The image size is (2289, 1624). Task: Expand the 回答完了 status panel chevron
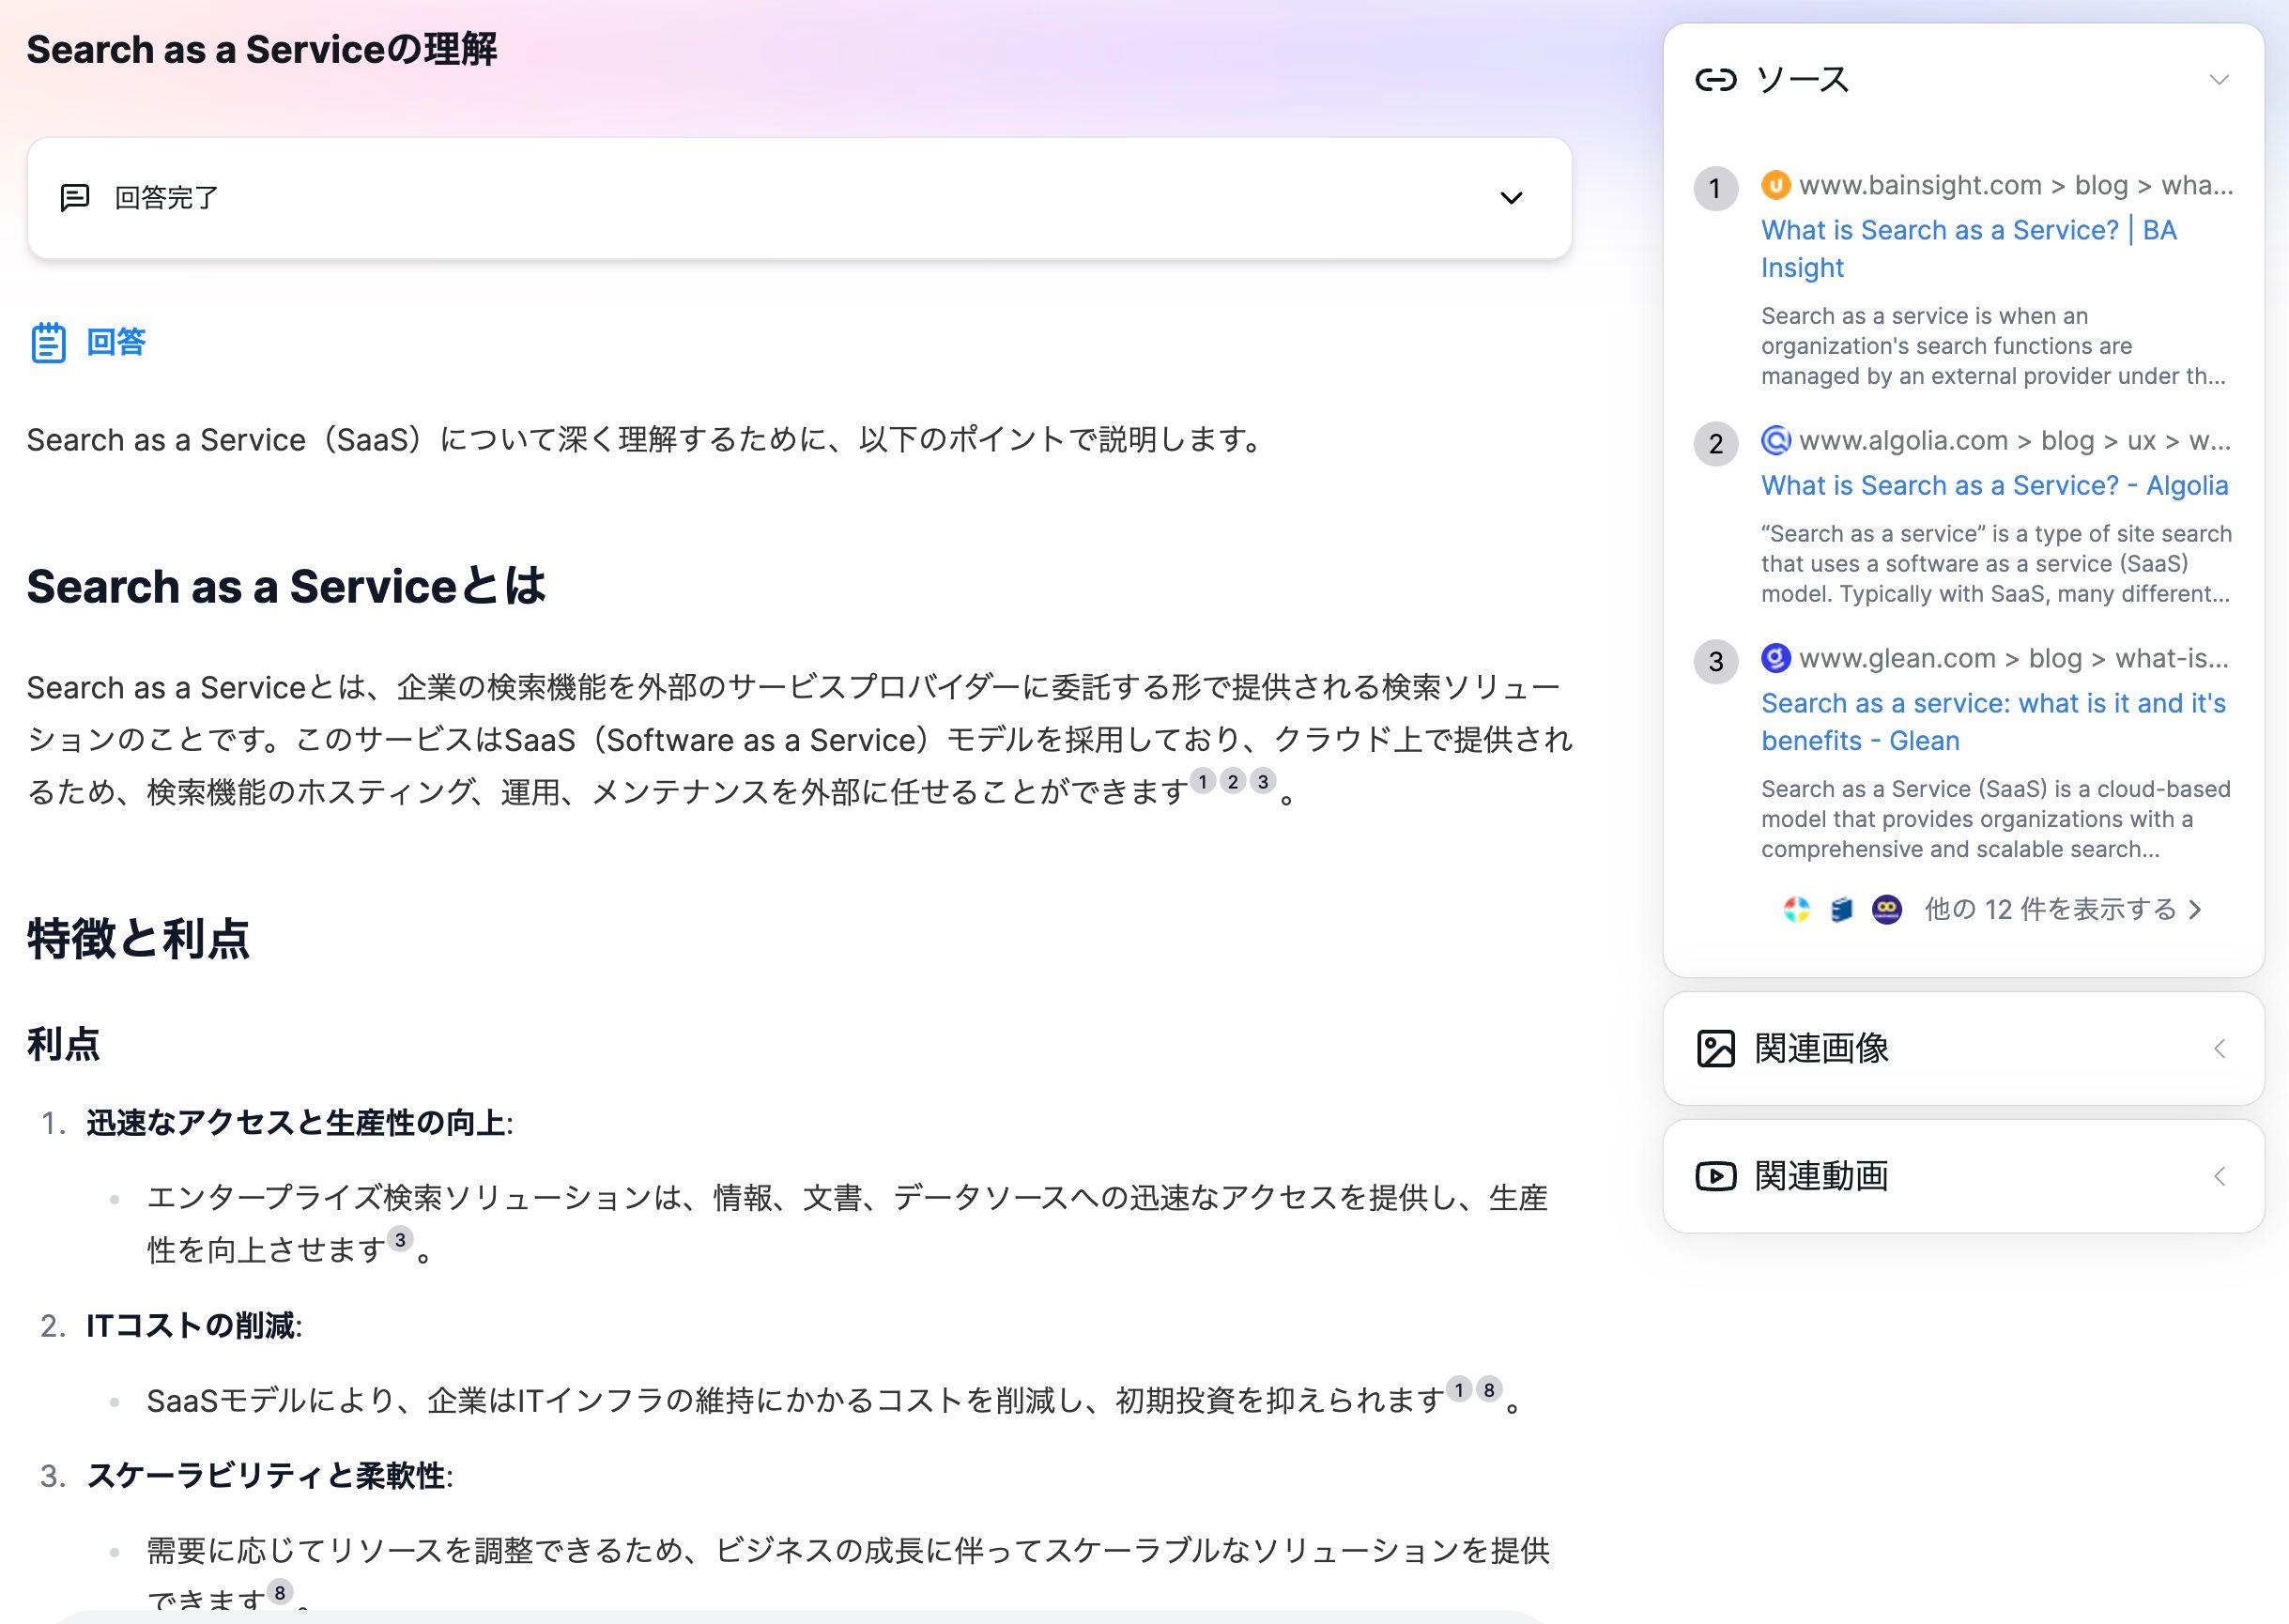tap(1511, 198)
